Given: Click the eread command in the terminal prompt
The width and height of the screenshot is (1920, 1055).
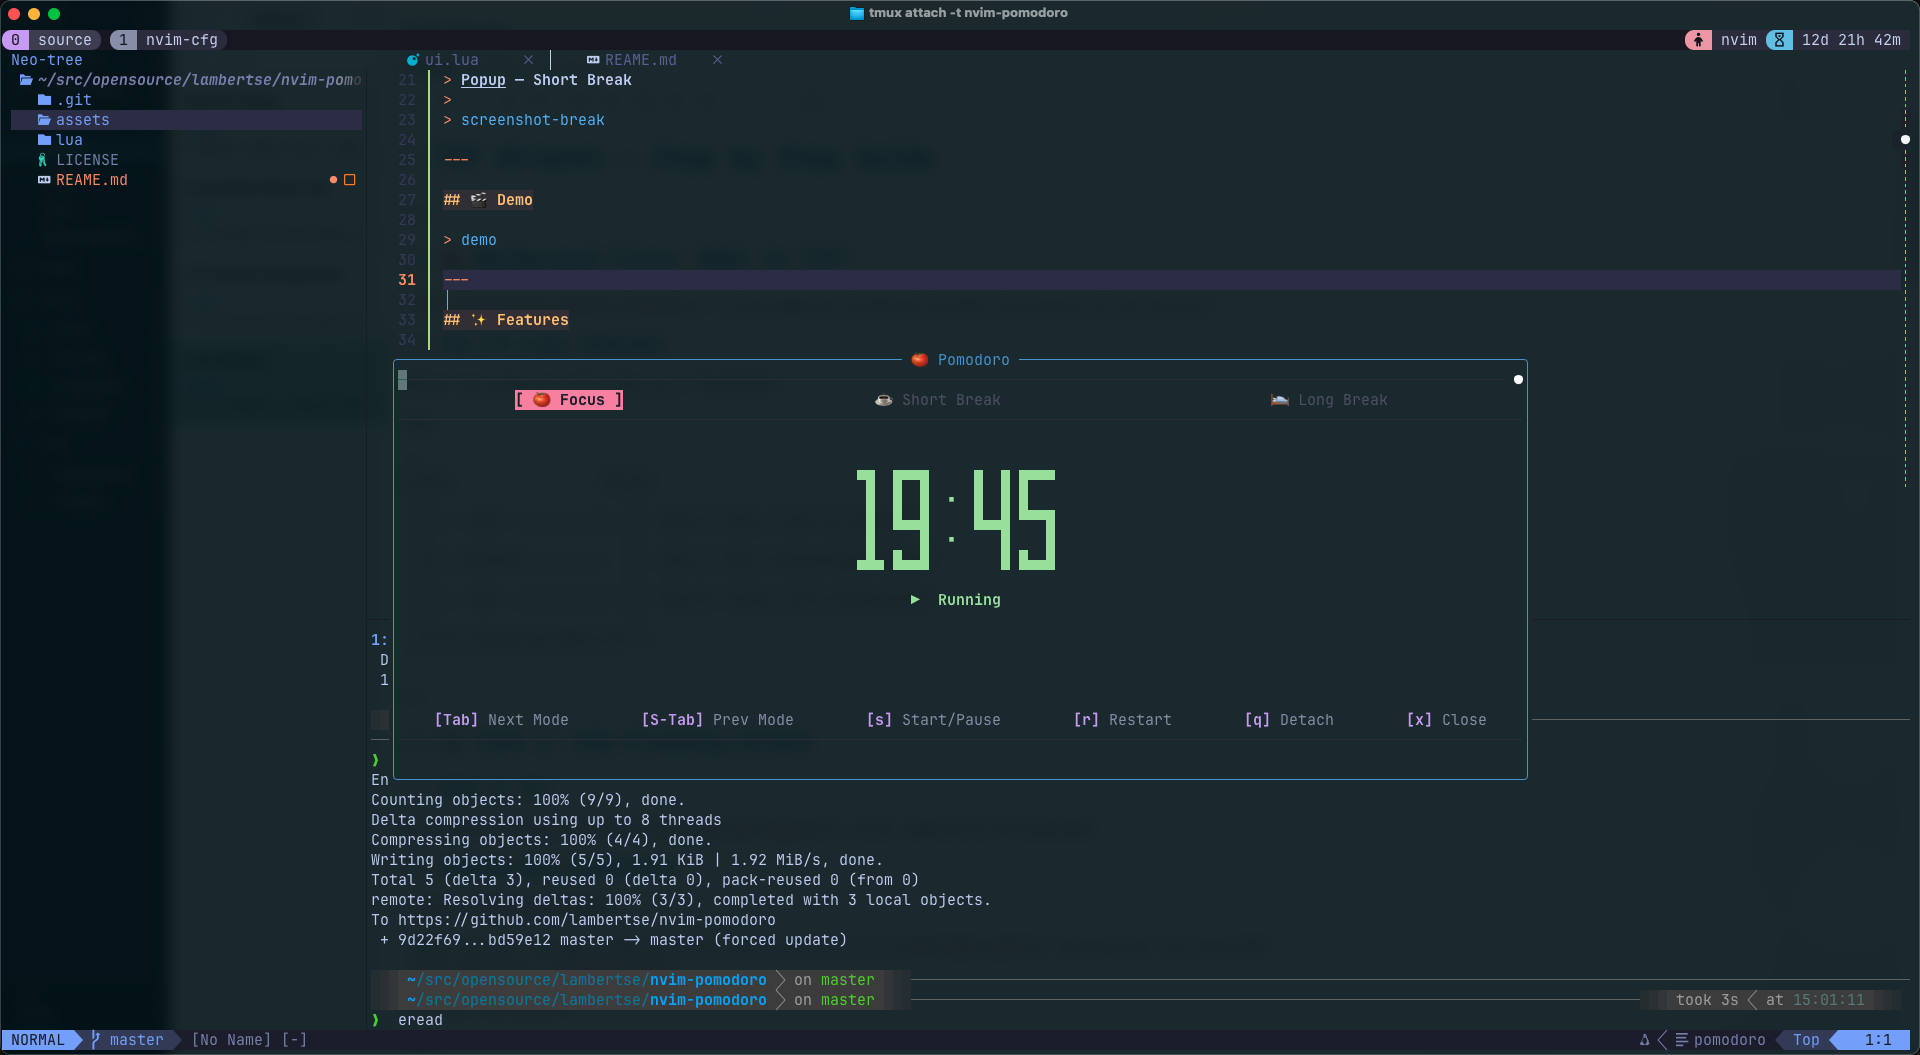Looking at the screenshot, I should click(420, 1020).
